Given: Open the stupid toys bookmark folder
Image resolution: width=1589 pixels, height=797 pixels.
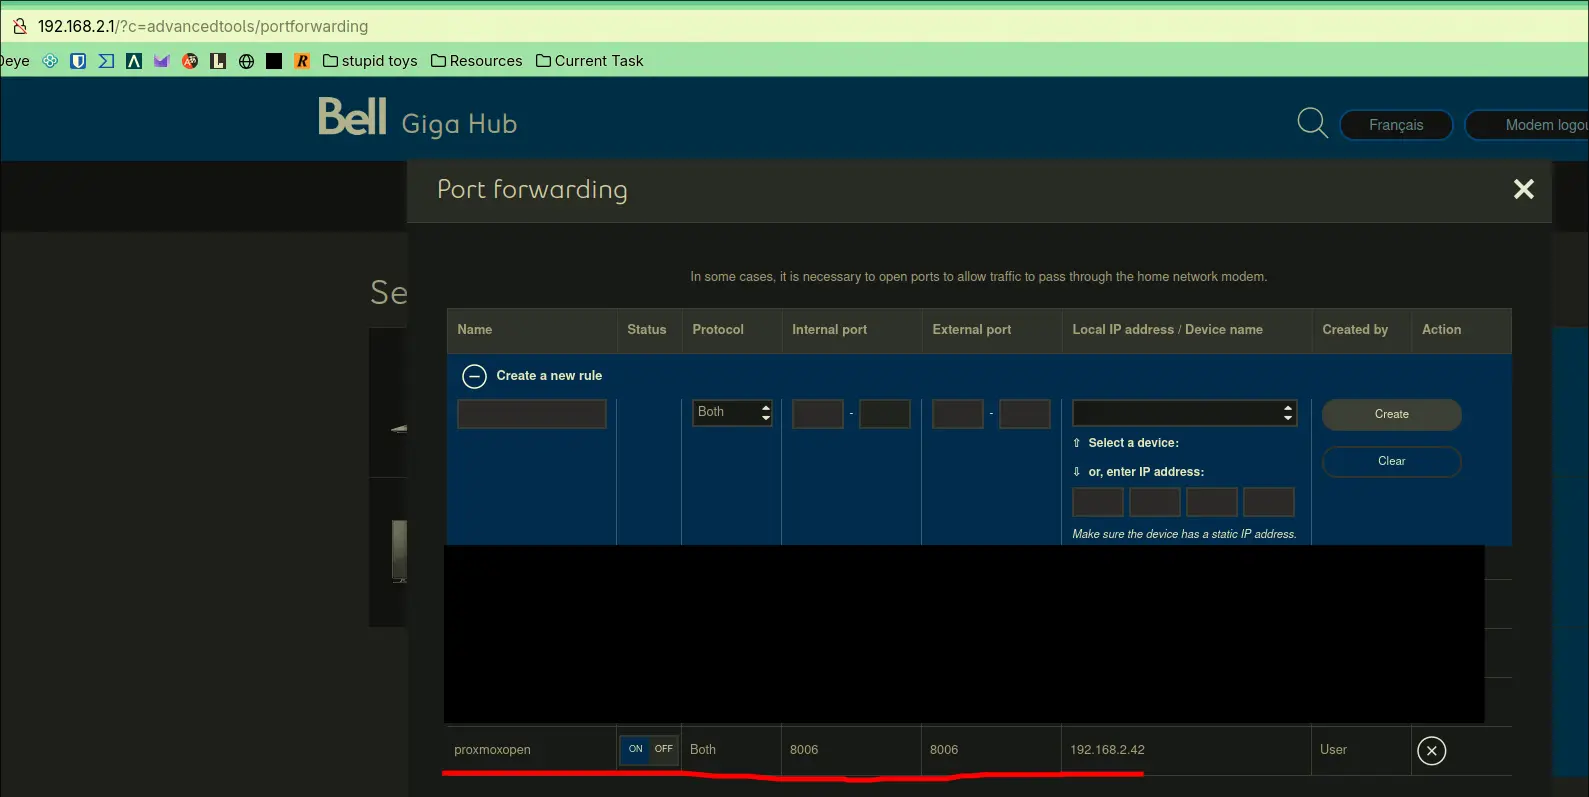Looking at the screenshot, I should [x=370, y=61].
